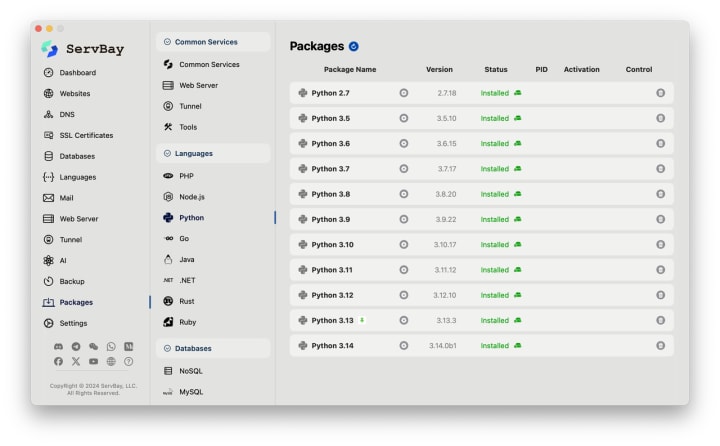Select Java package category
The width and height of the screenshot is (720, 446).
179,260
